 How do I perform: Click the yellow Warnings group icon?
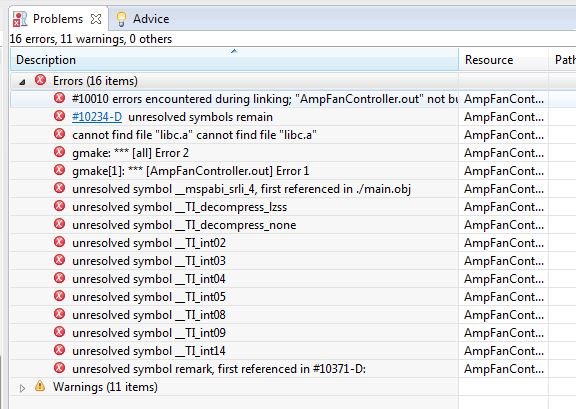pyautogui.click(x=40, y=386)
